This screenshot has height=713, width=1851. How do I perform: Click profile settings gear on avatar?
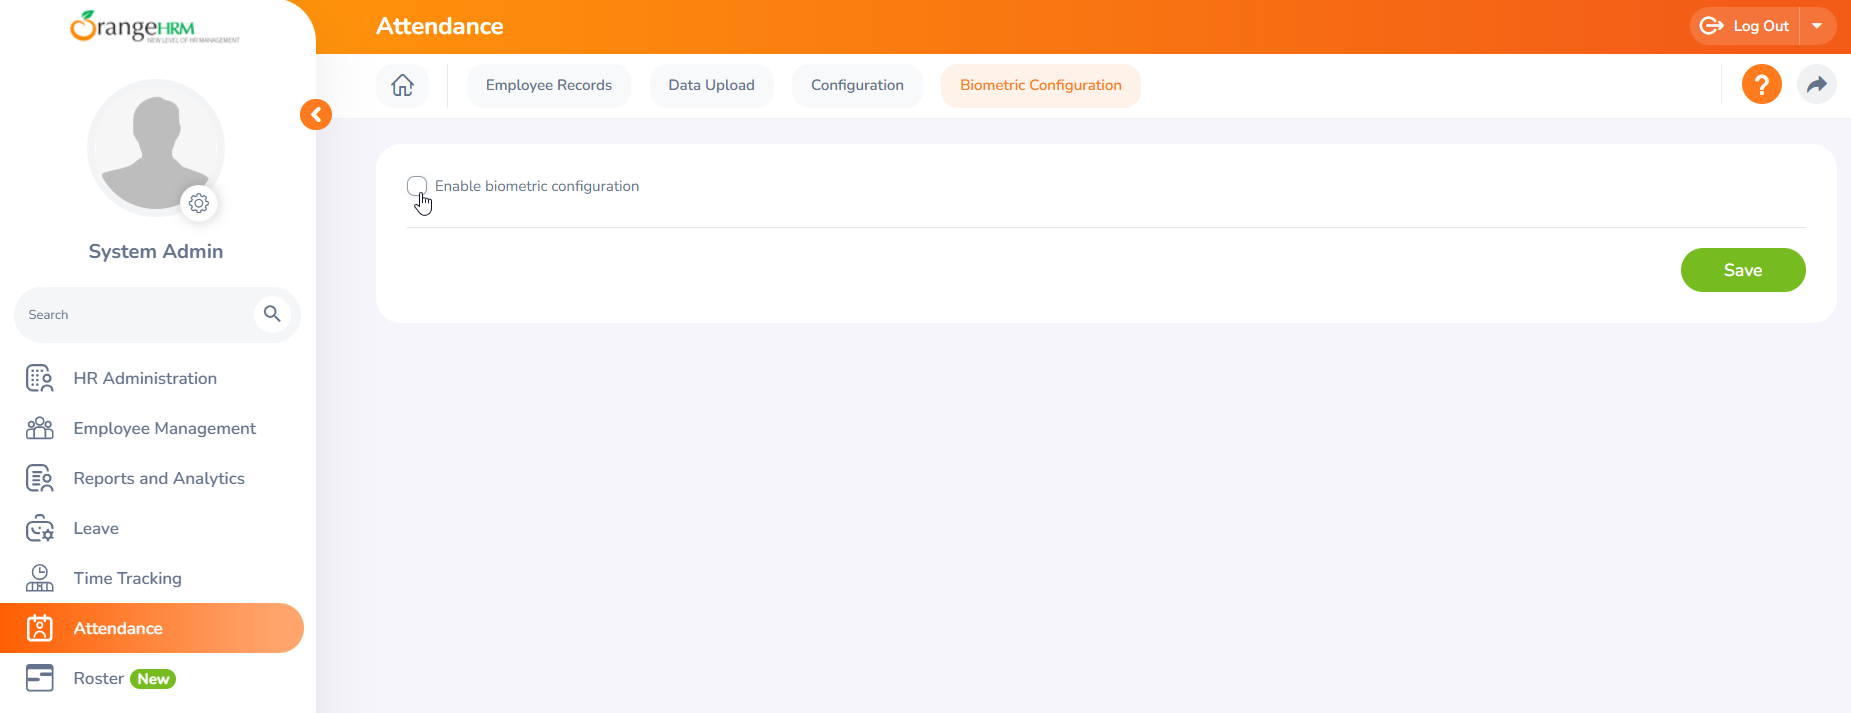point(199,203)
